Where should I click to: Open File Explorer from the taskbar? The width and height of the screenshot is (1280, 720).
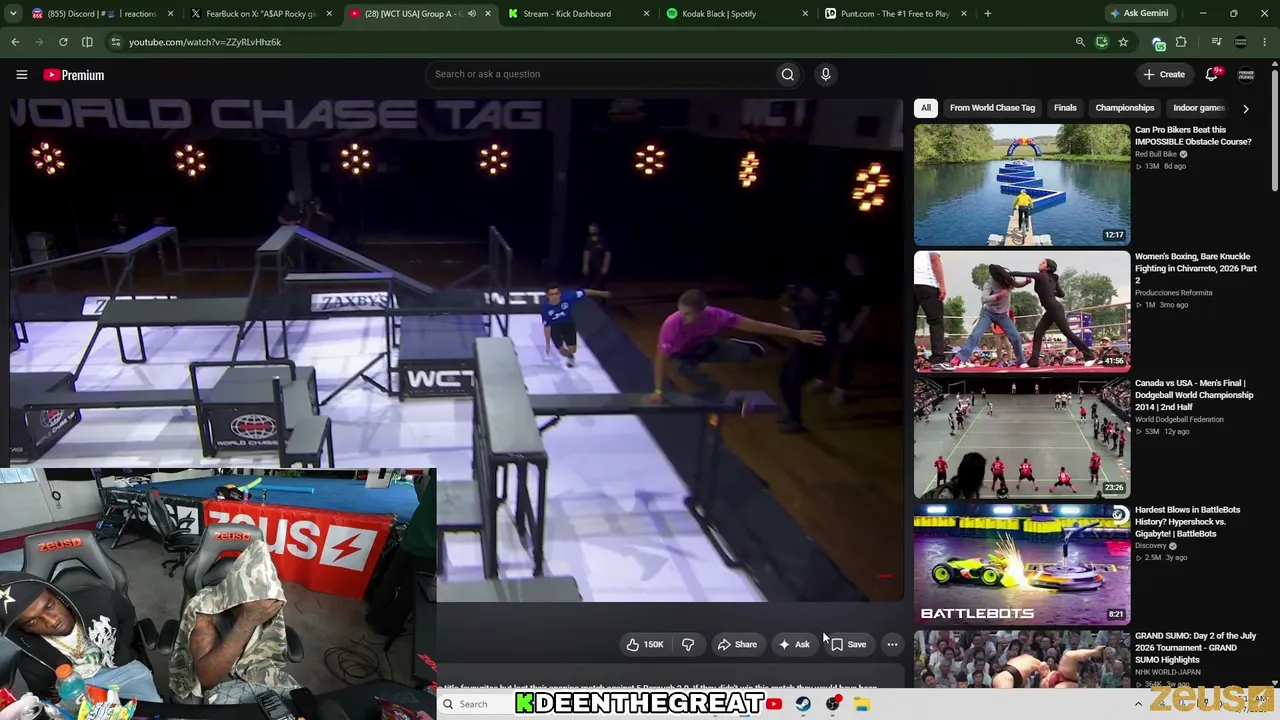click(862, 704)
